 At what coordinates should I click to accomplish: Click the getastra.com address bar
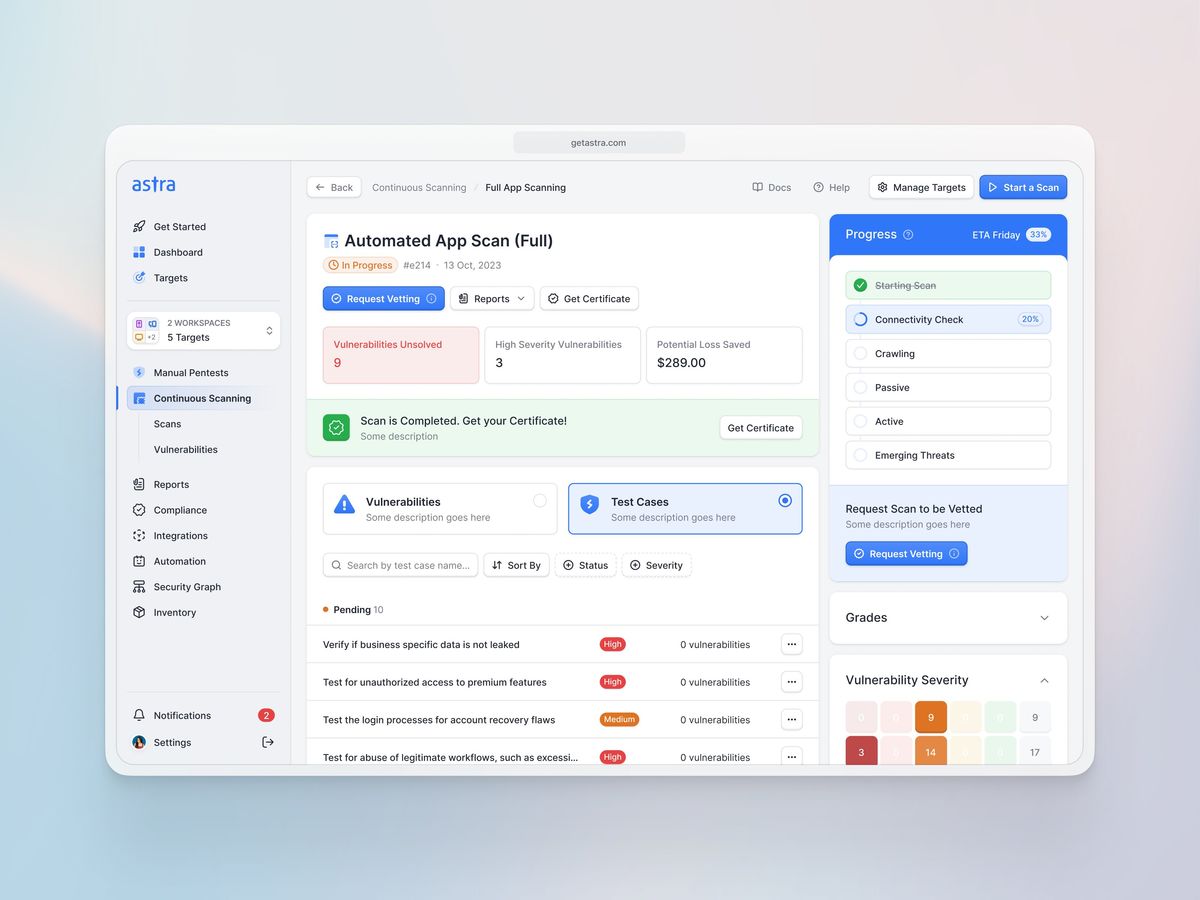(599, 142)
